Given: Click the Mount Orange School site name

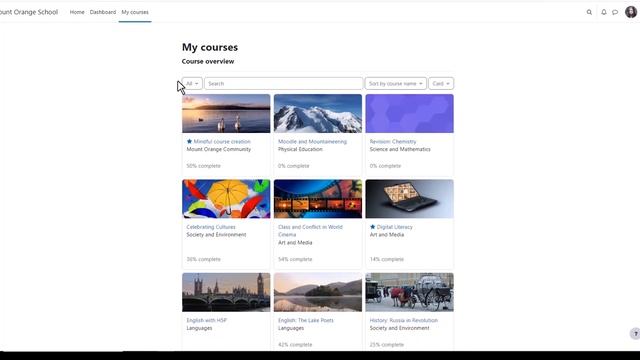Looking at the screenshot, I should pyautogui.click(x=29, y=12).
